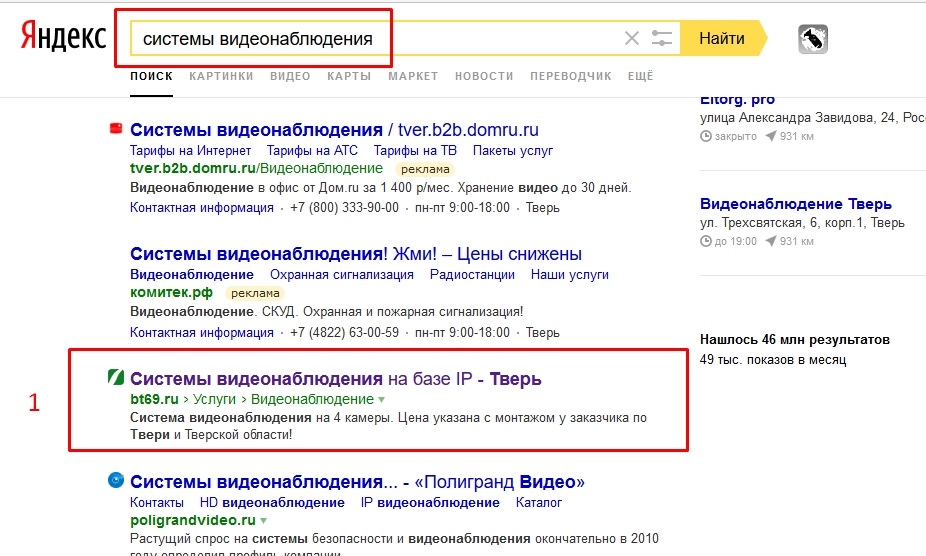Click the blue Полигранд Видео favicon

116,480
